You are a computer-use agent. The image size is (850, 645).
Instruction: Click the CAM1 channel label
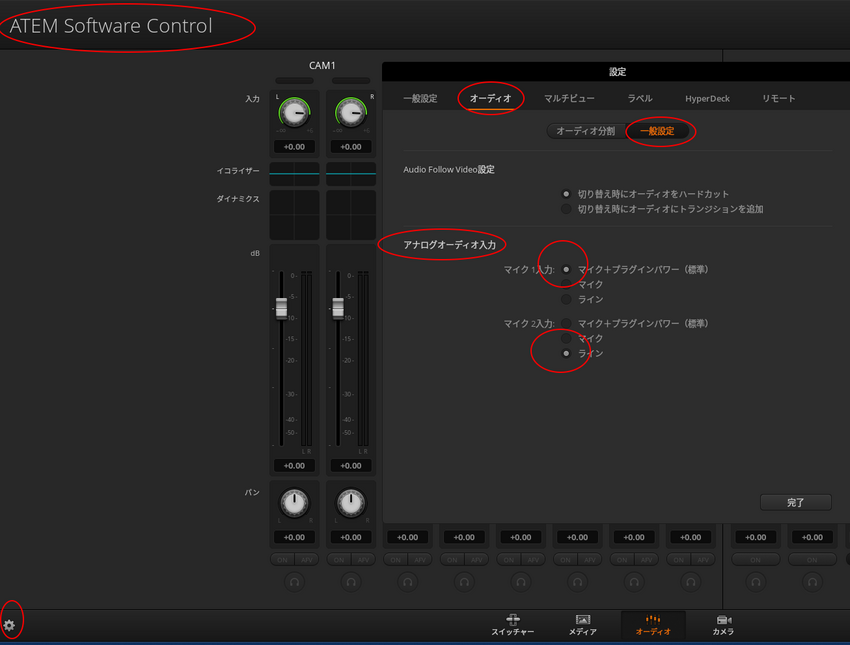322,66
